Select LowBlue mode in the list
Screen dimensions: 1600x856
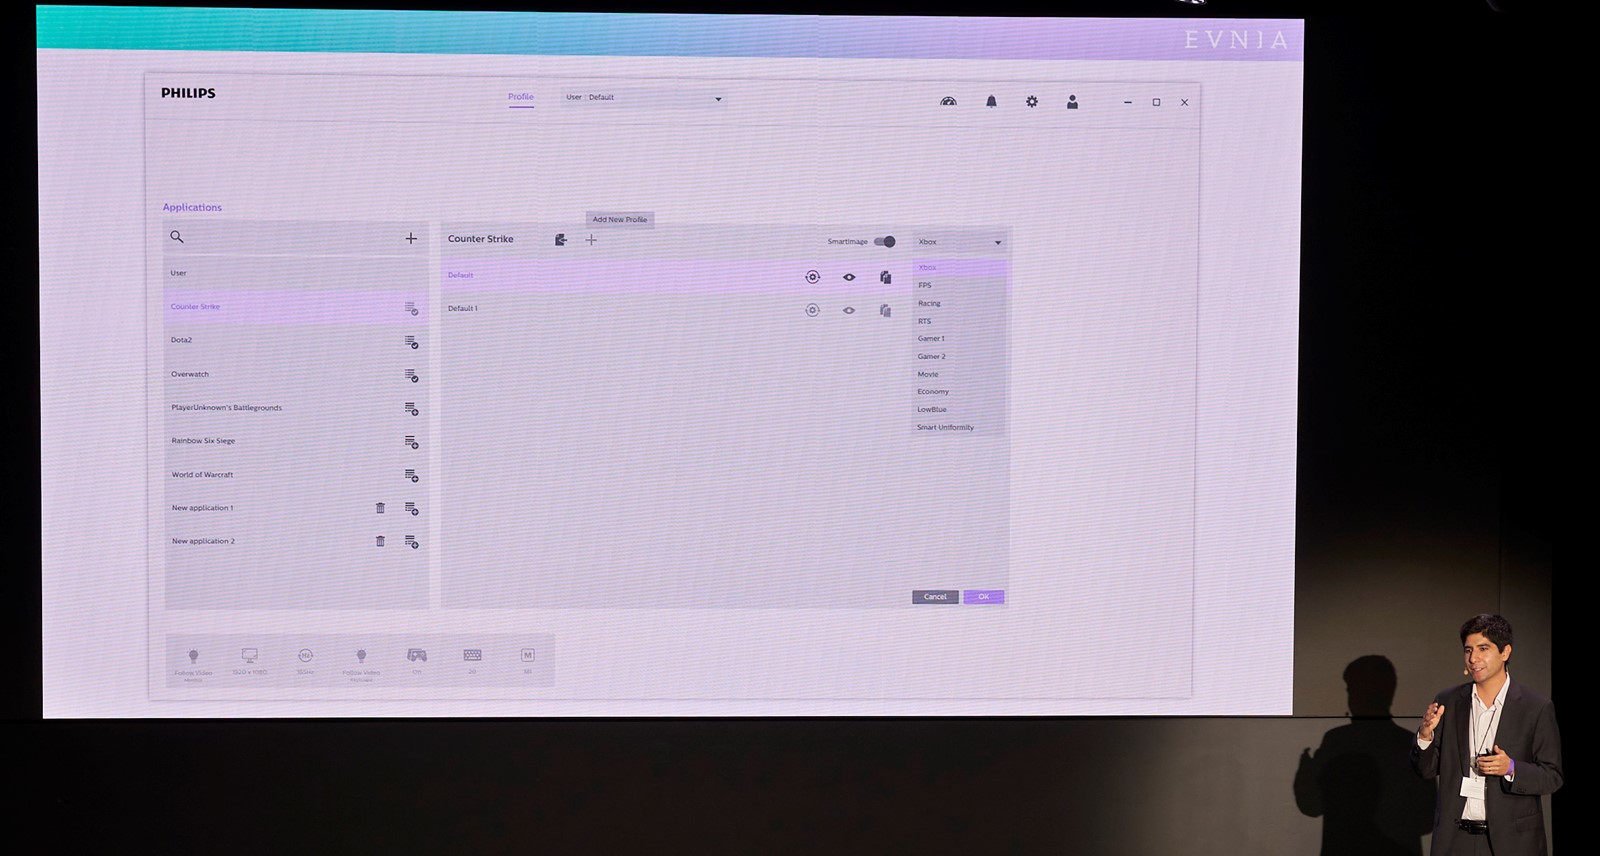tap(932, 409)
